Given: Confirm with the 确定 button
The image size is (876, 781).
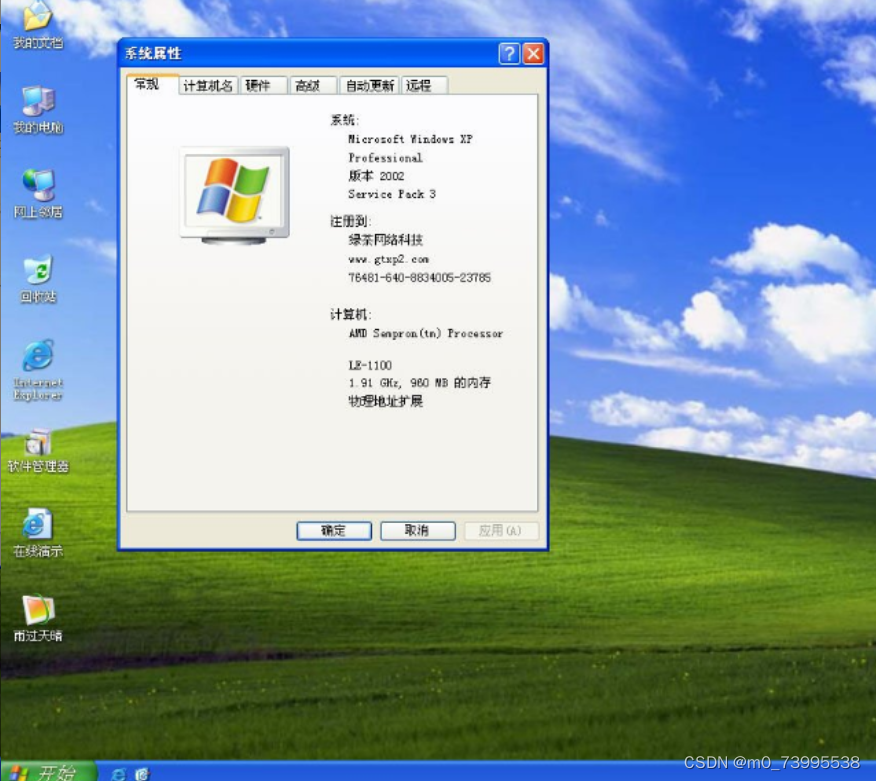Looking at the screenshot, I should 334,531.
